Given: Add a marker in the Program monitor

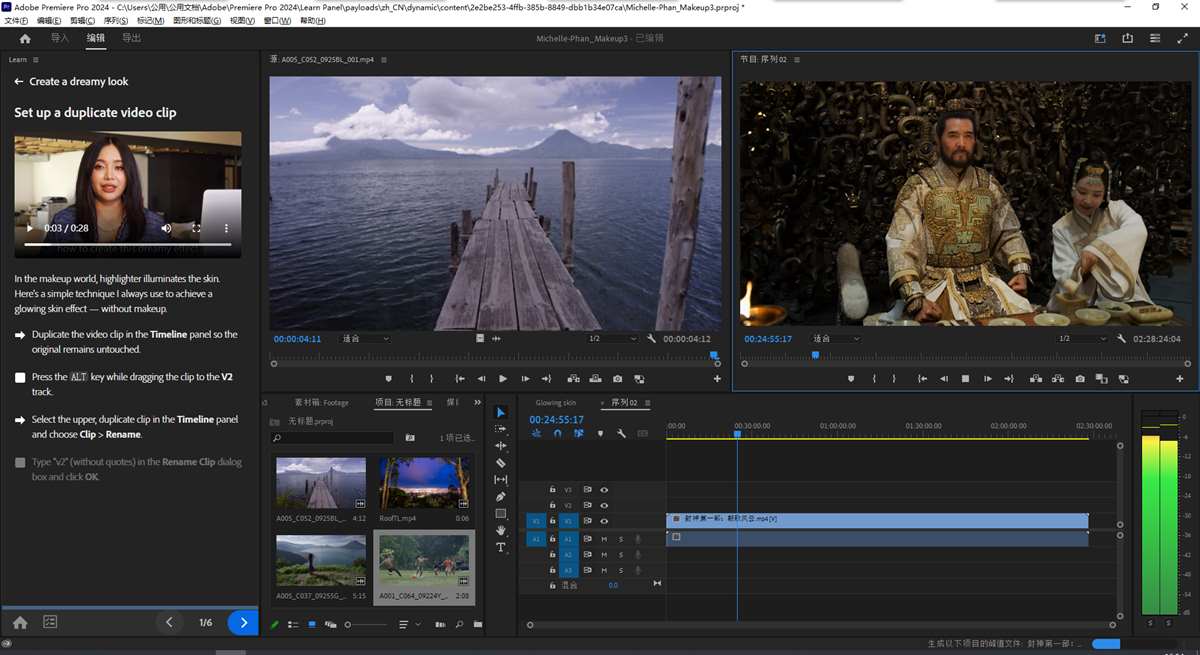Looking at the screenshot, I should pos(851,379).
